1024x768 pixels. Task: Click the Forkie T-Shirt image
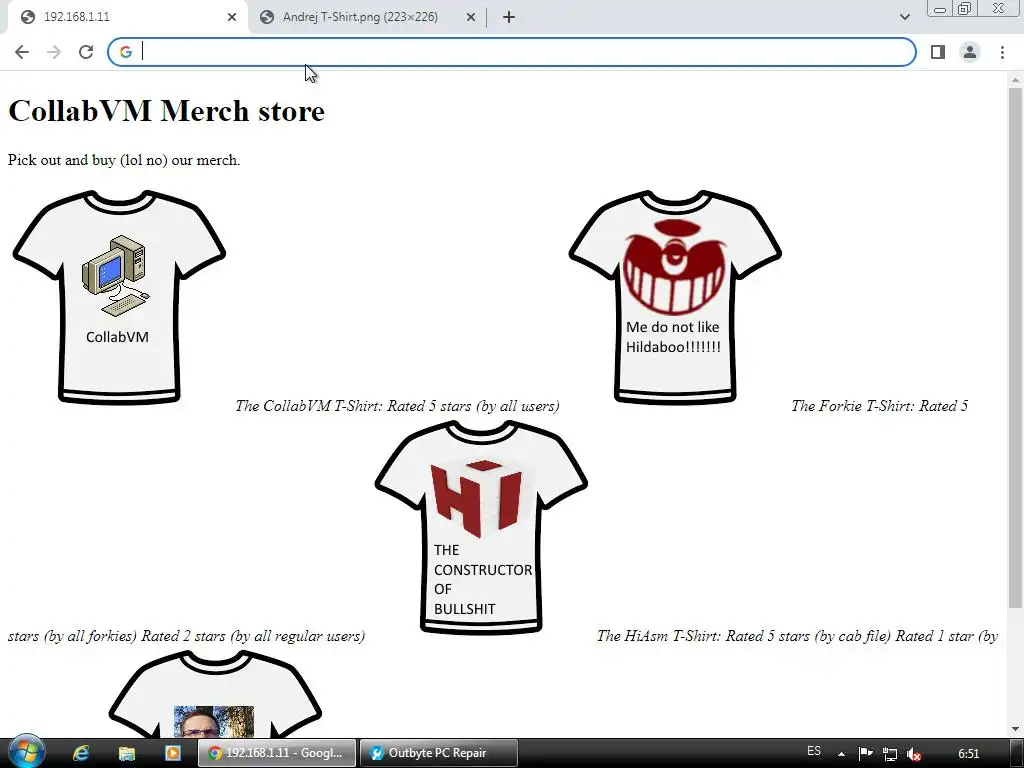click(x=675, y=298)
